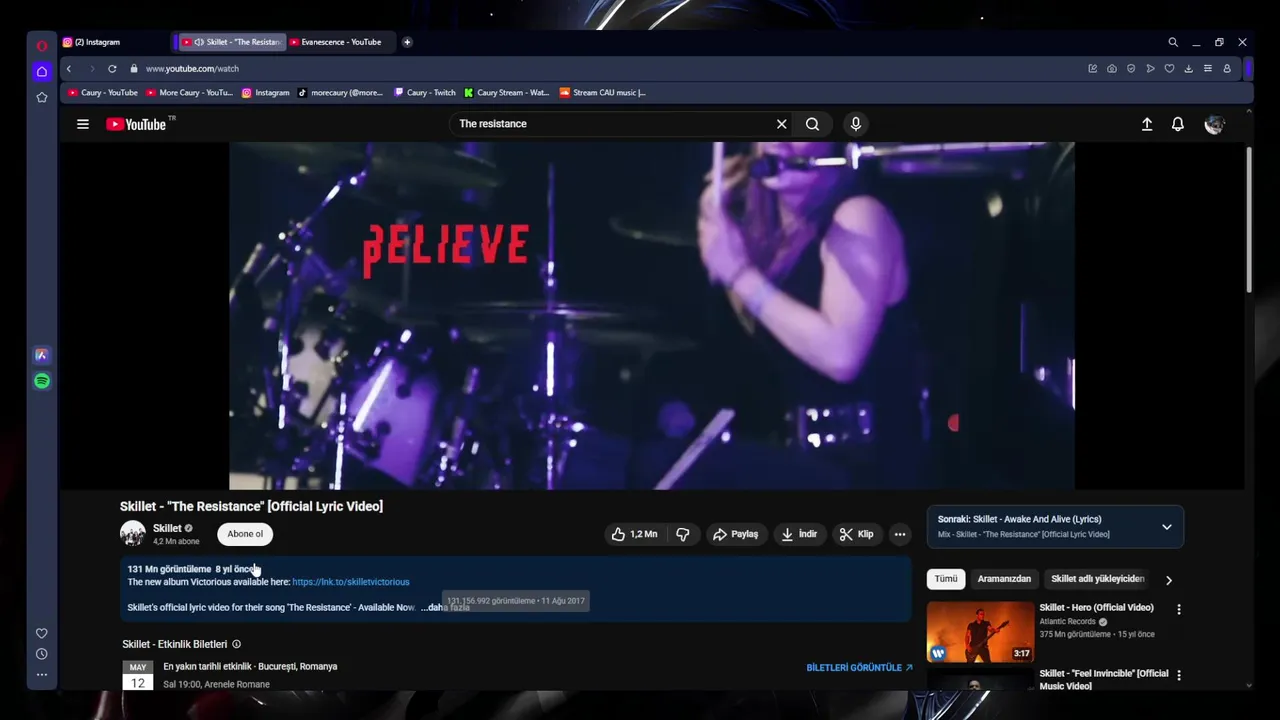Take a snapshot with camera icon
The image size is (1280, 720).
(x=1112, y=69)
